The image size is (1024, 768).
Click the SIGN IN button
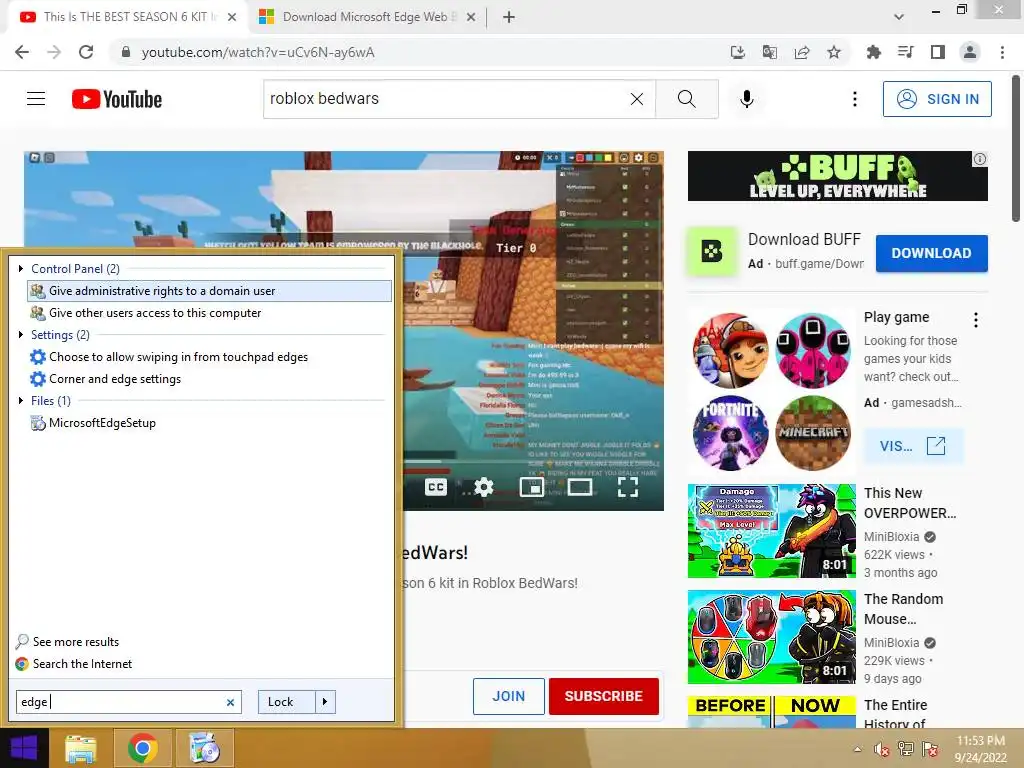tap(936, 99)
